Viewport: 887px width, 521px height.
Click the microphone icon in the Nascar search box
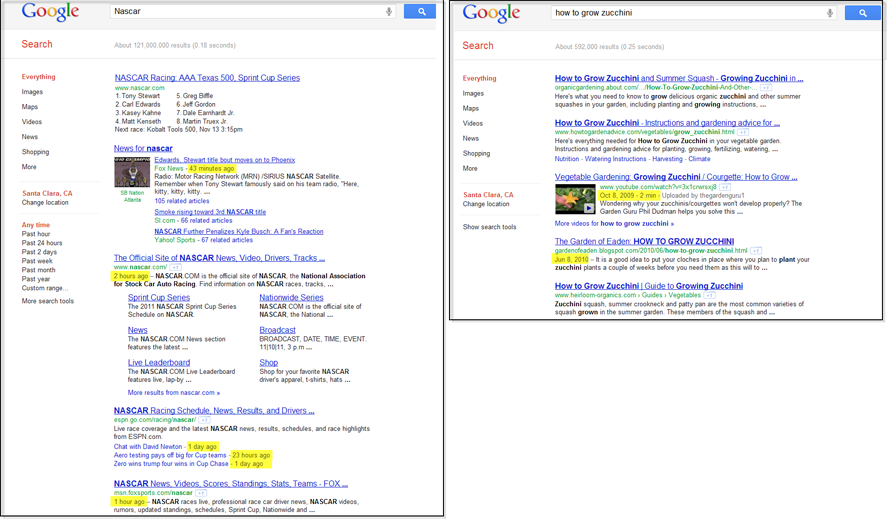point(389,11)
